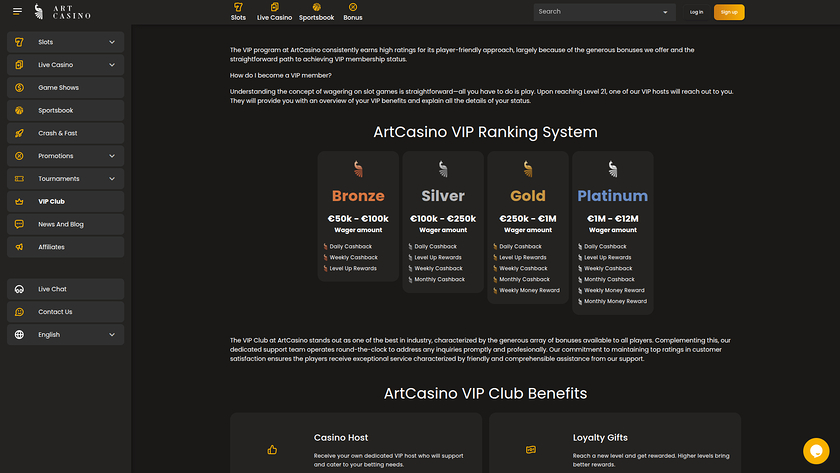Open Sportsbook in the top navigation
The height and width of the screenshot is (473, 840).
tap(316, 12)
